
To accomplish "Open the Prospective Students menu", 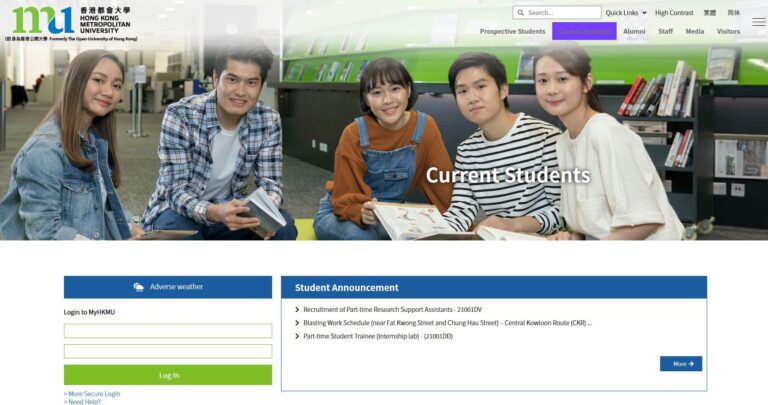I will click(x=512, y=31).
